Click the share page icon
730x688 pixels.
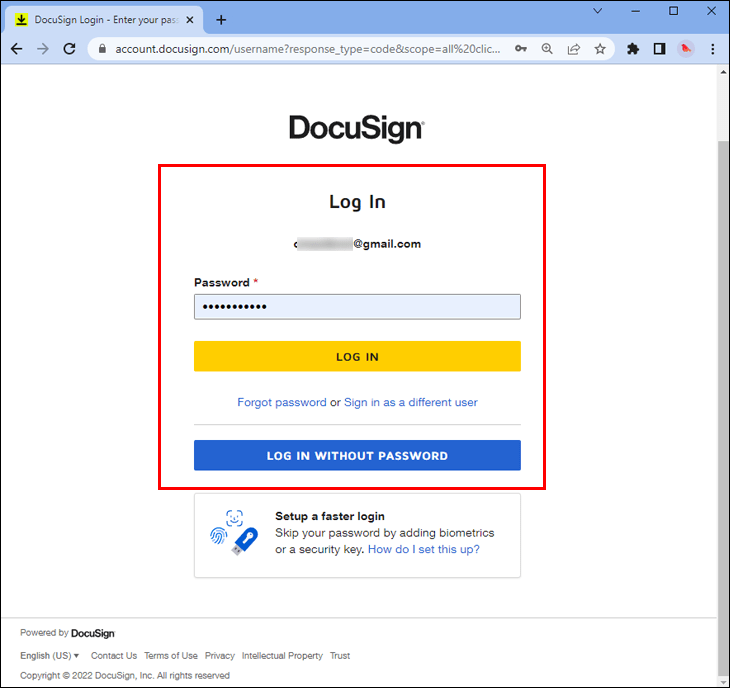coord(574,49)
